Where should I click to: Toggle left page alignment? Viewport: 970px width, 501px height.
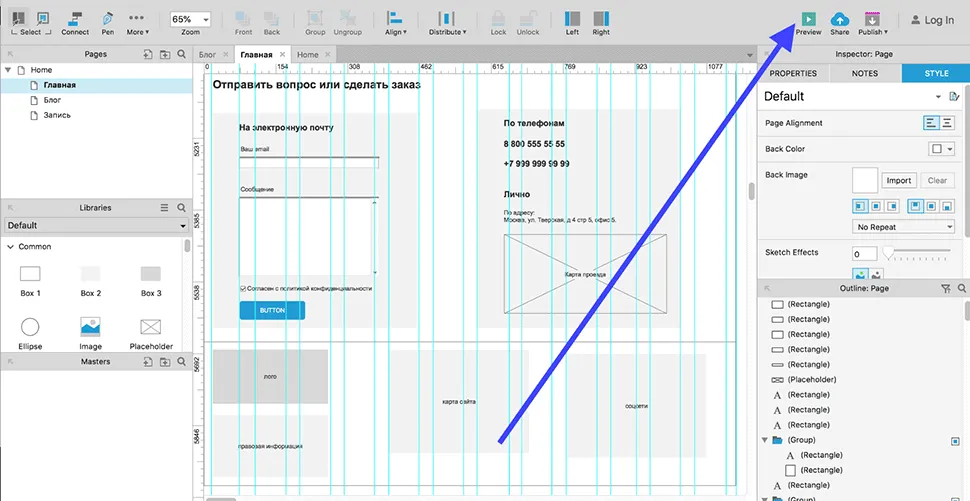930,123
